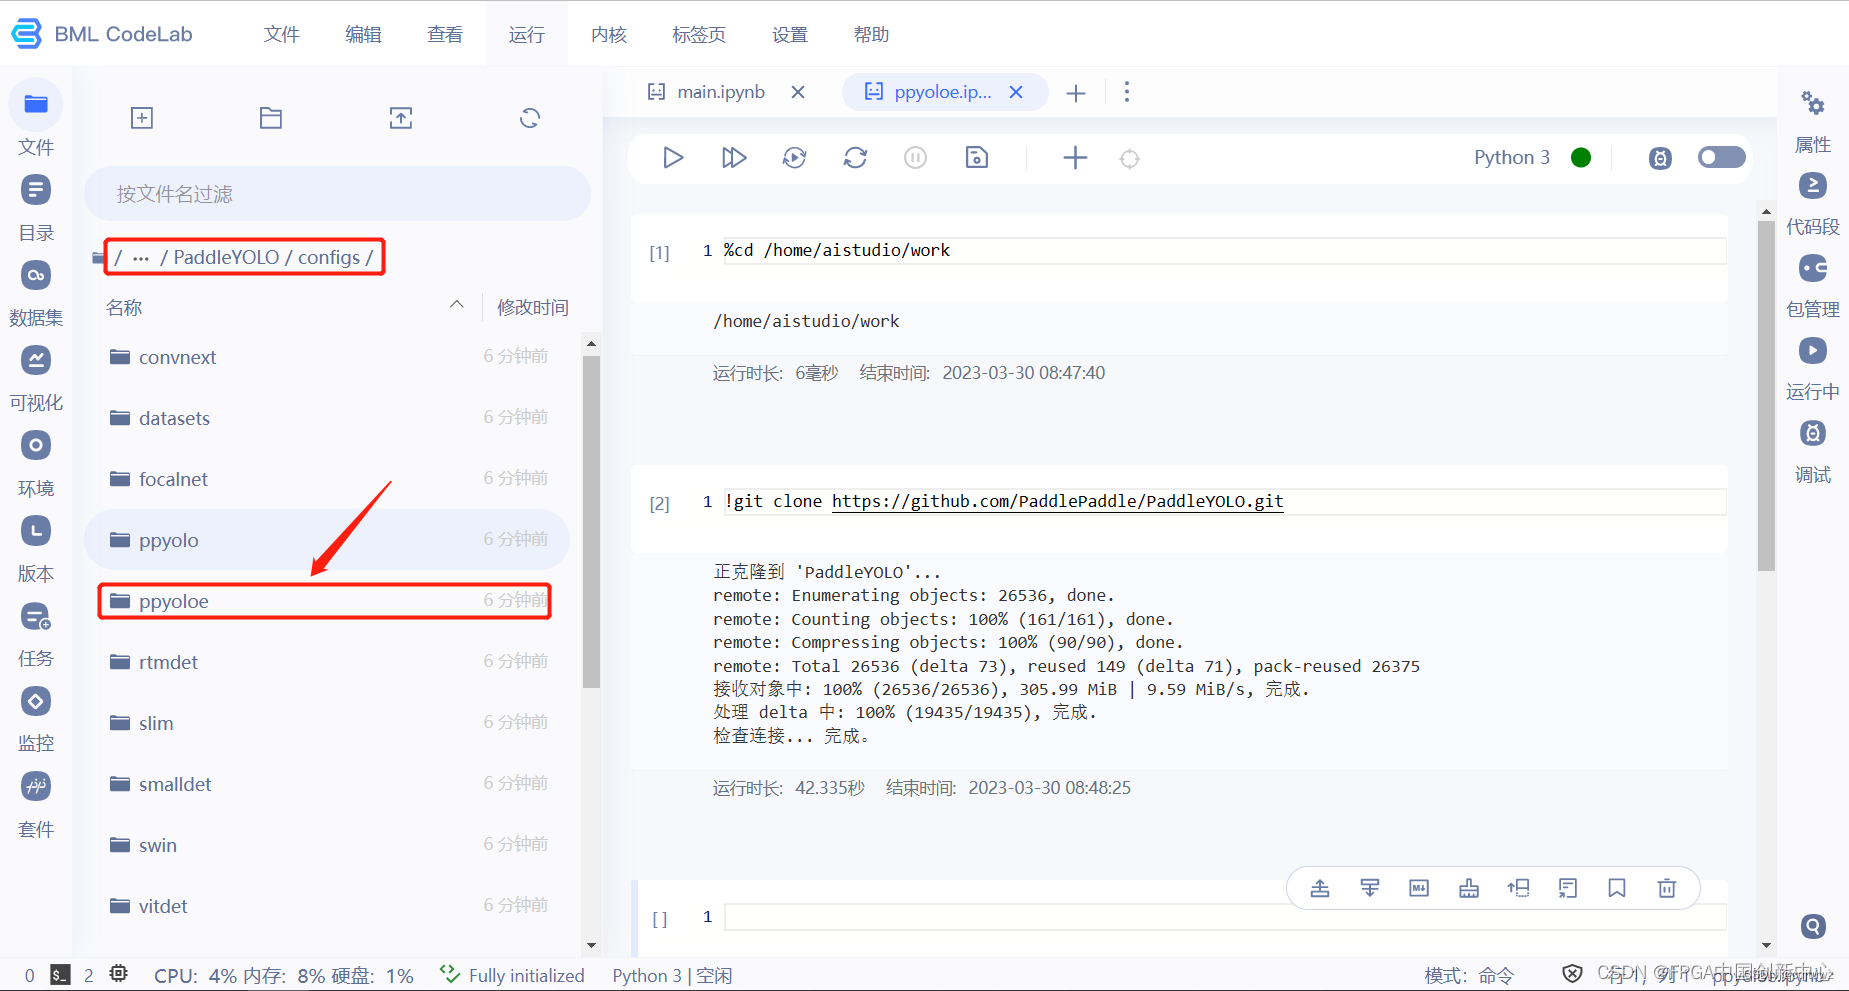Open the tab bar more options menu
Image resolution: width=1849 pixels, height=991 pixels.
click(1127, 92)
